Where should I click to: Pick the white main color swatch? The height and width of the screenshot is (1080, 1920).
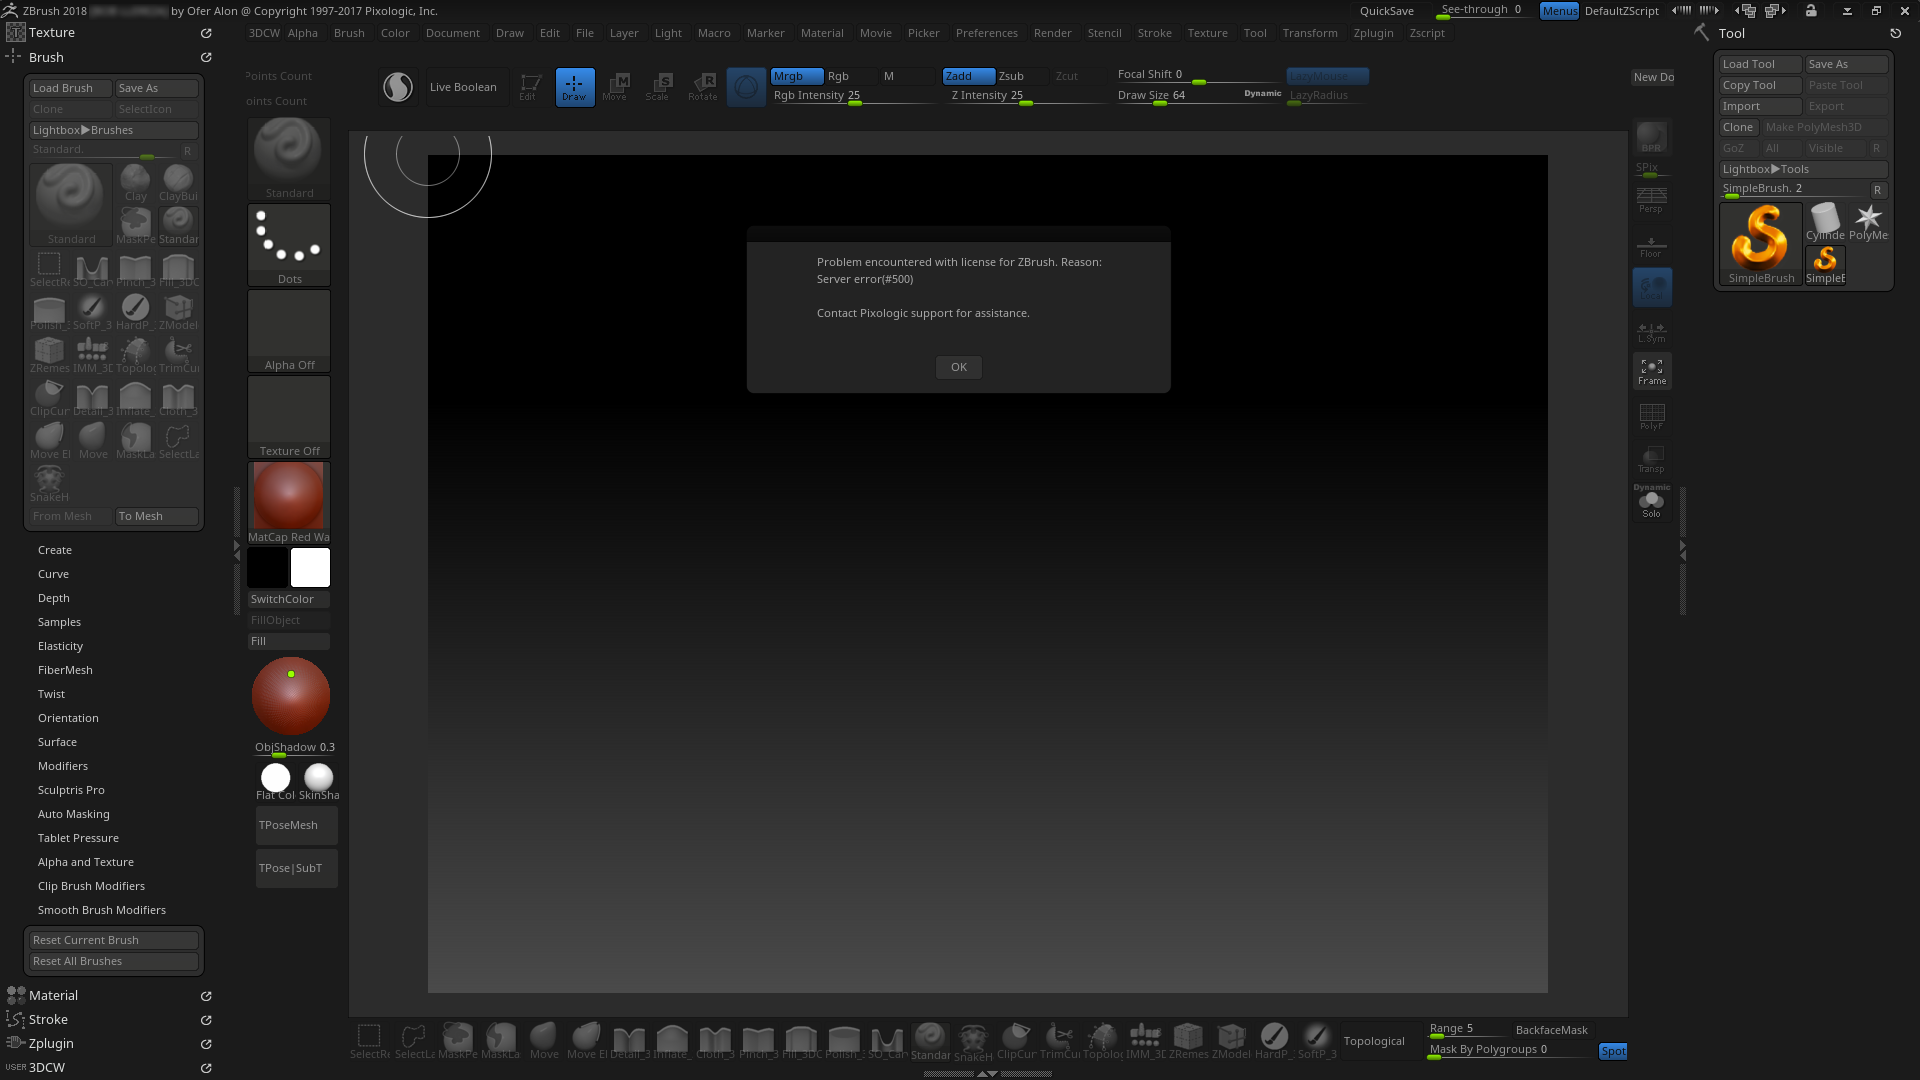[310, 567]
